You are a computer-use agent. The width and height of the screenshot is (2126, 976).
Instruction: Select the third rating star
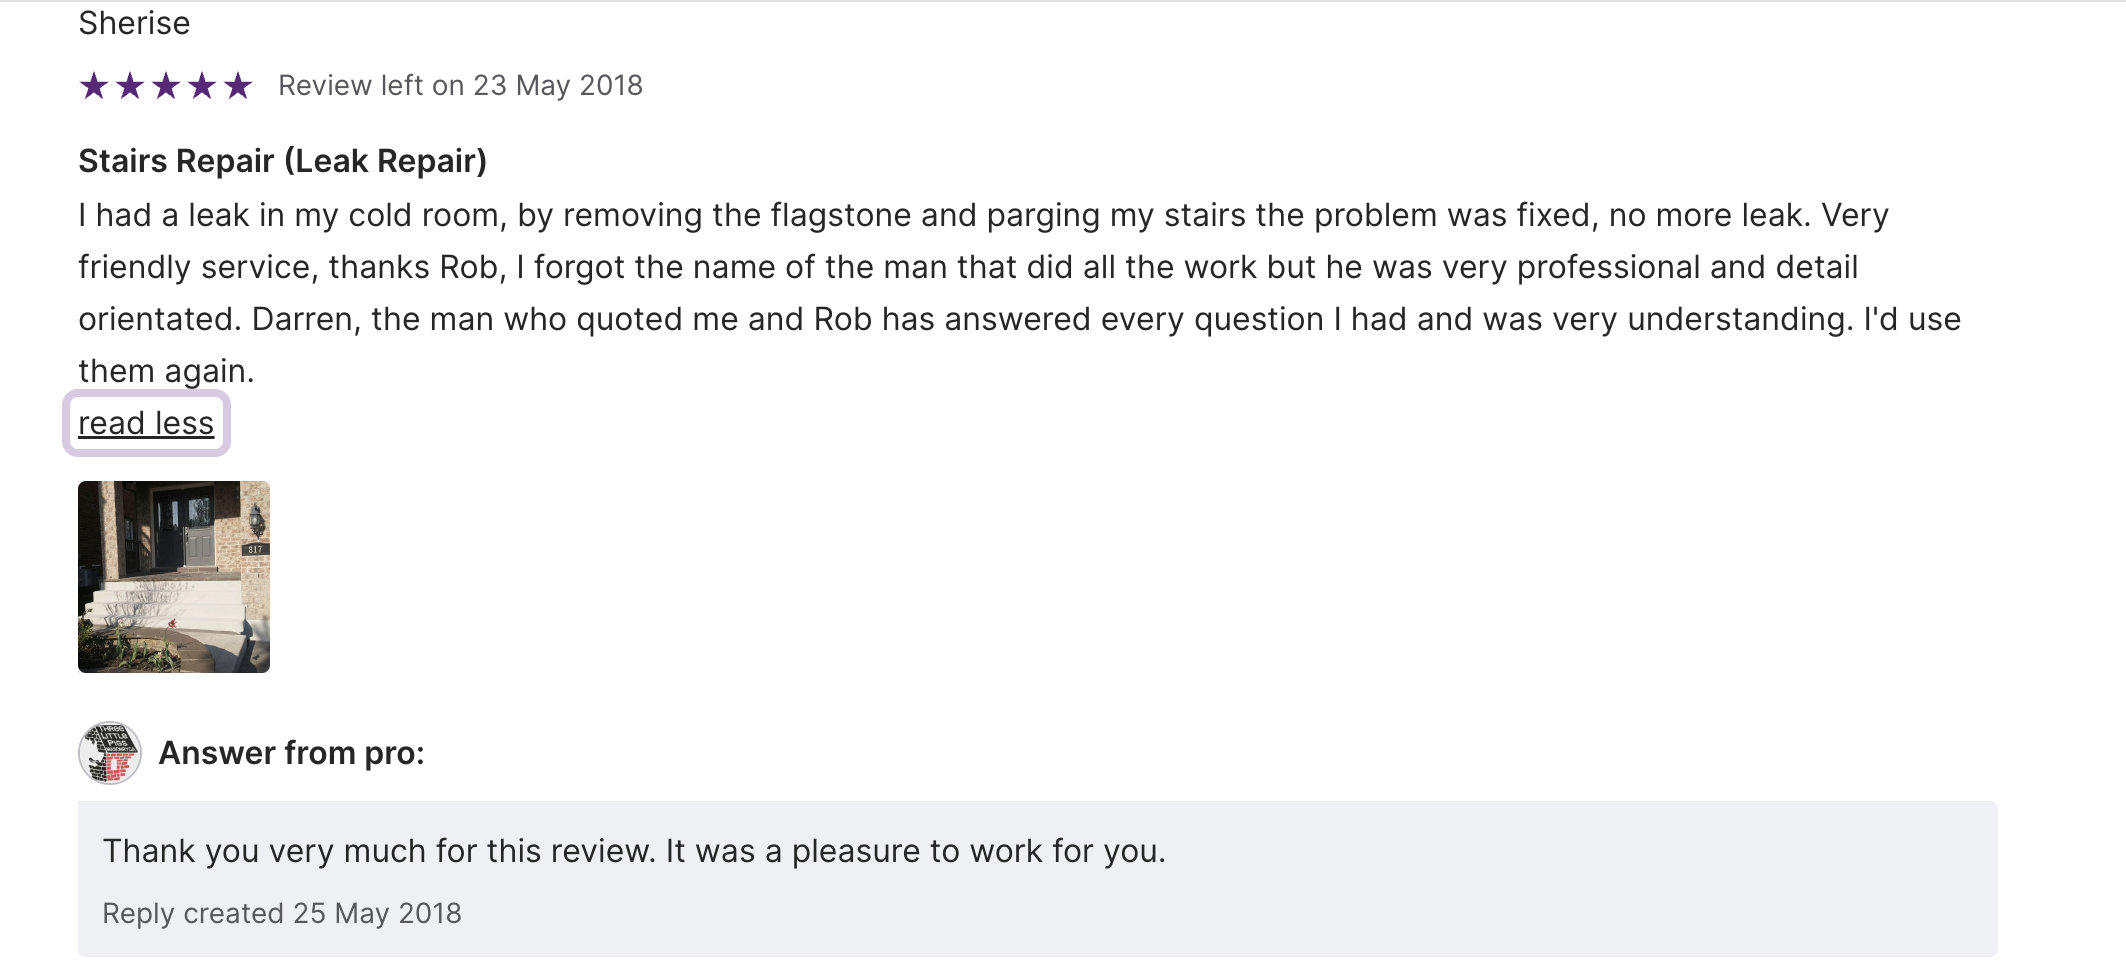(x=166, y=86)
